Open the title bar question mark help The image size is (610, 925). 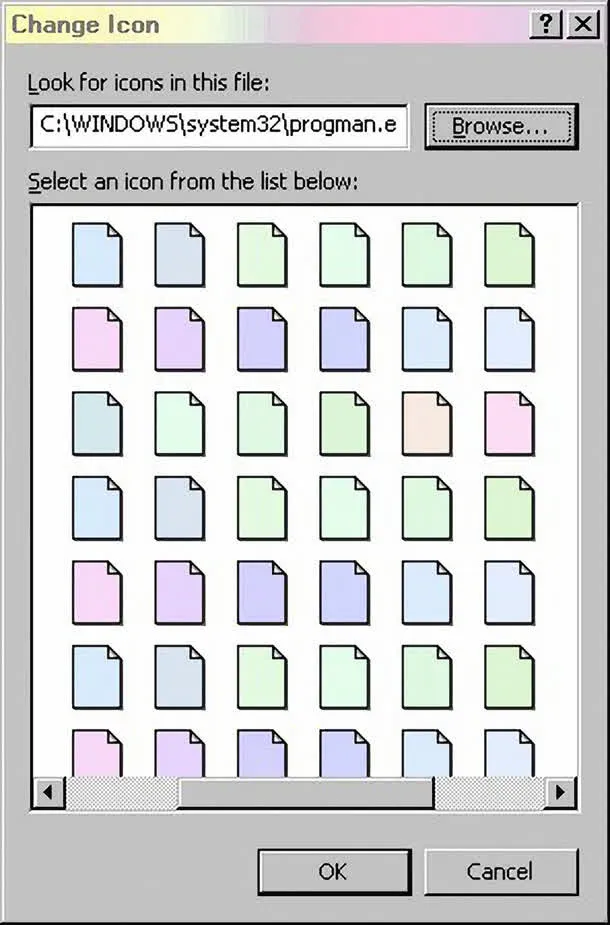[543, 25]
